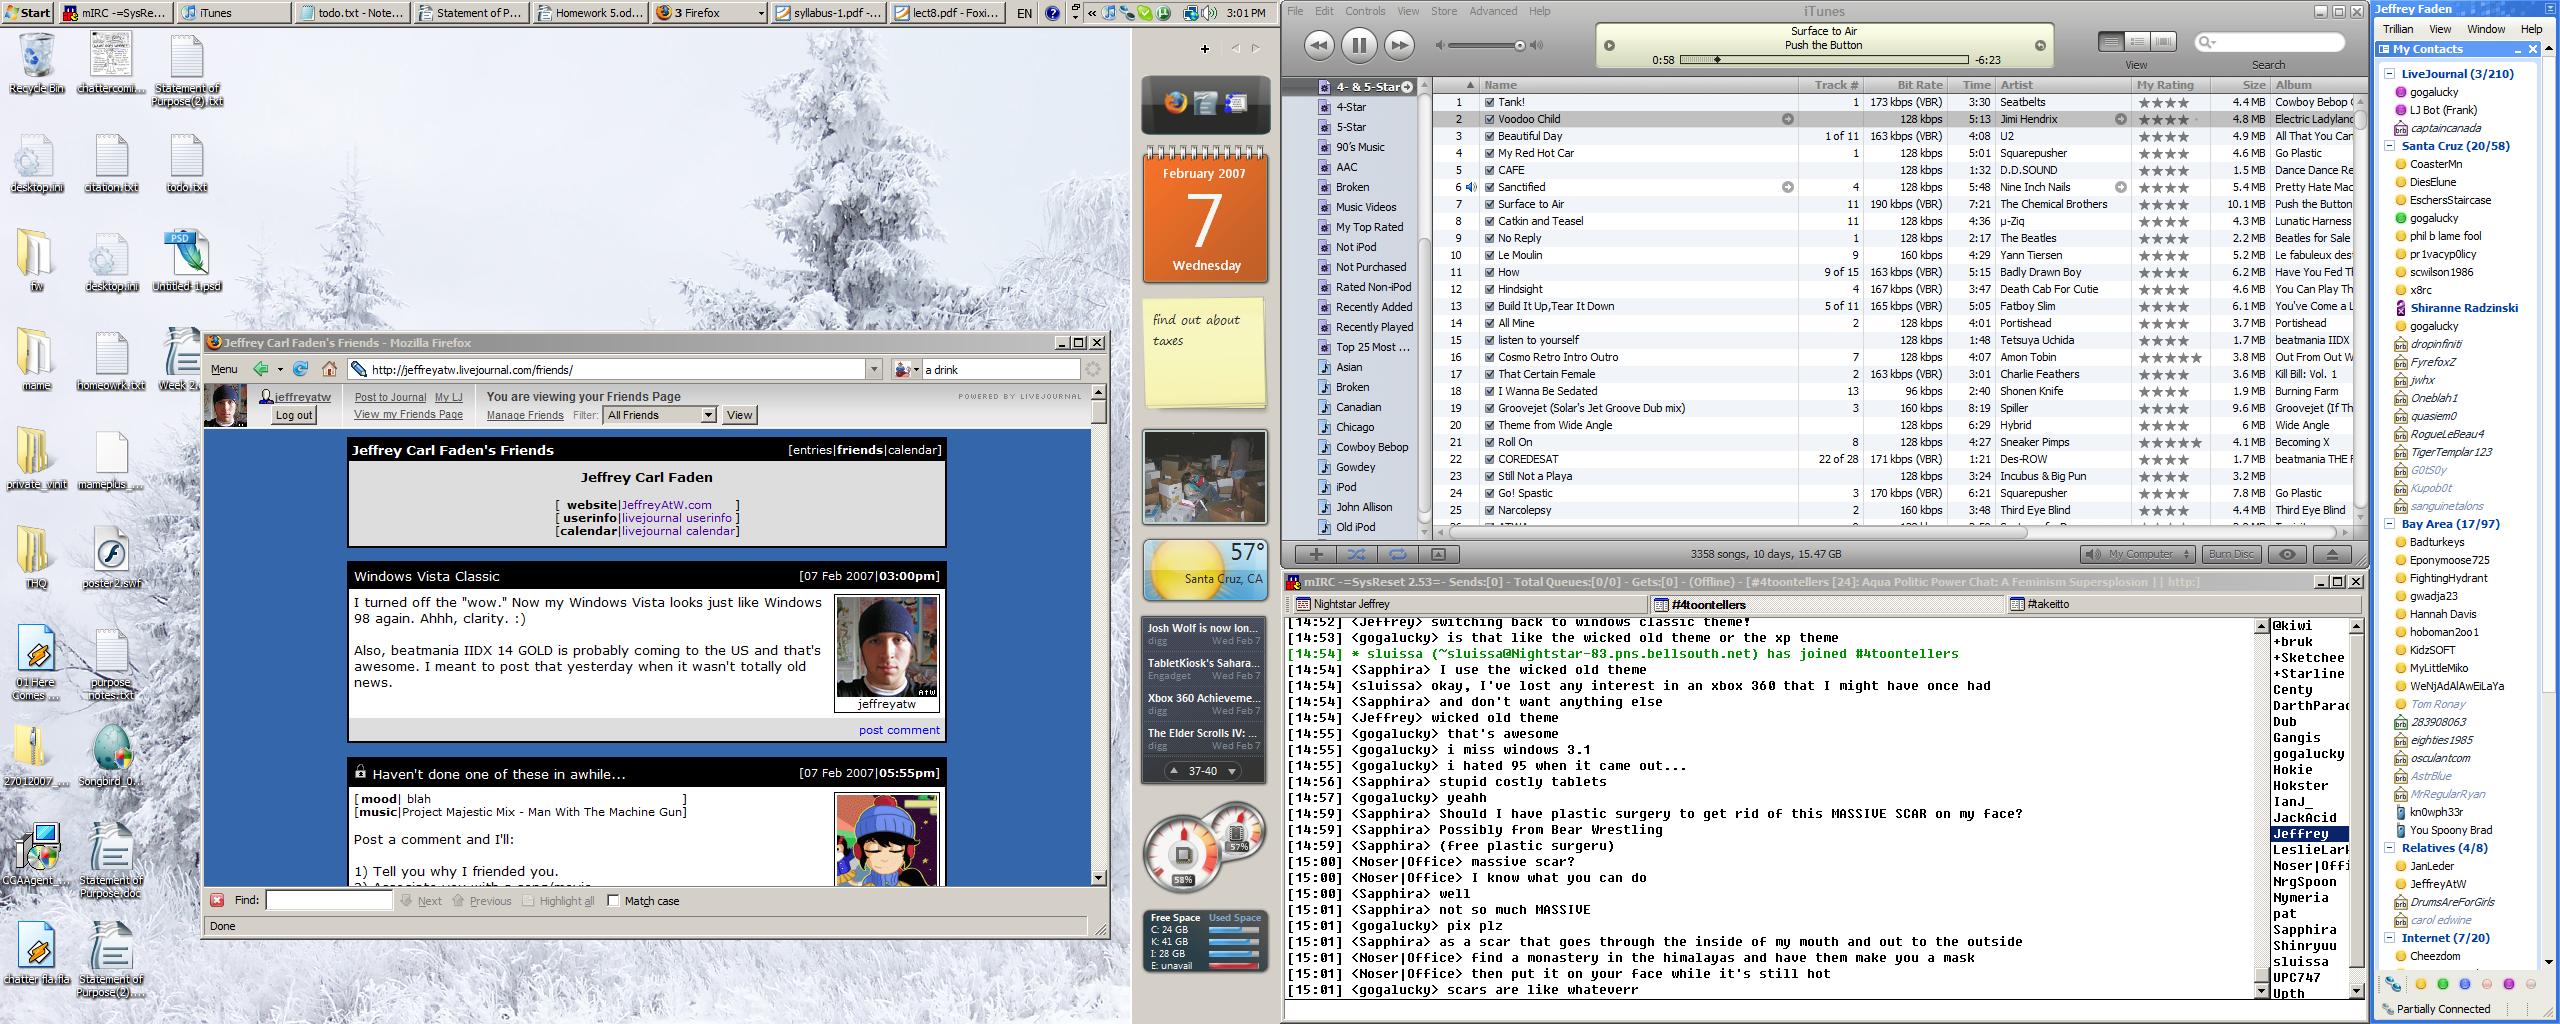Open Untitled-1.psd desktop file

click(x=187, y=261)
